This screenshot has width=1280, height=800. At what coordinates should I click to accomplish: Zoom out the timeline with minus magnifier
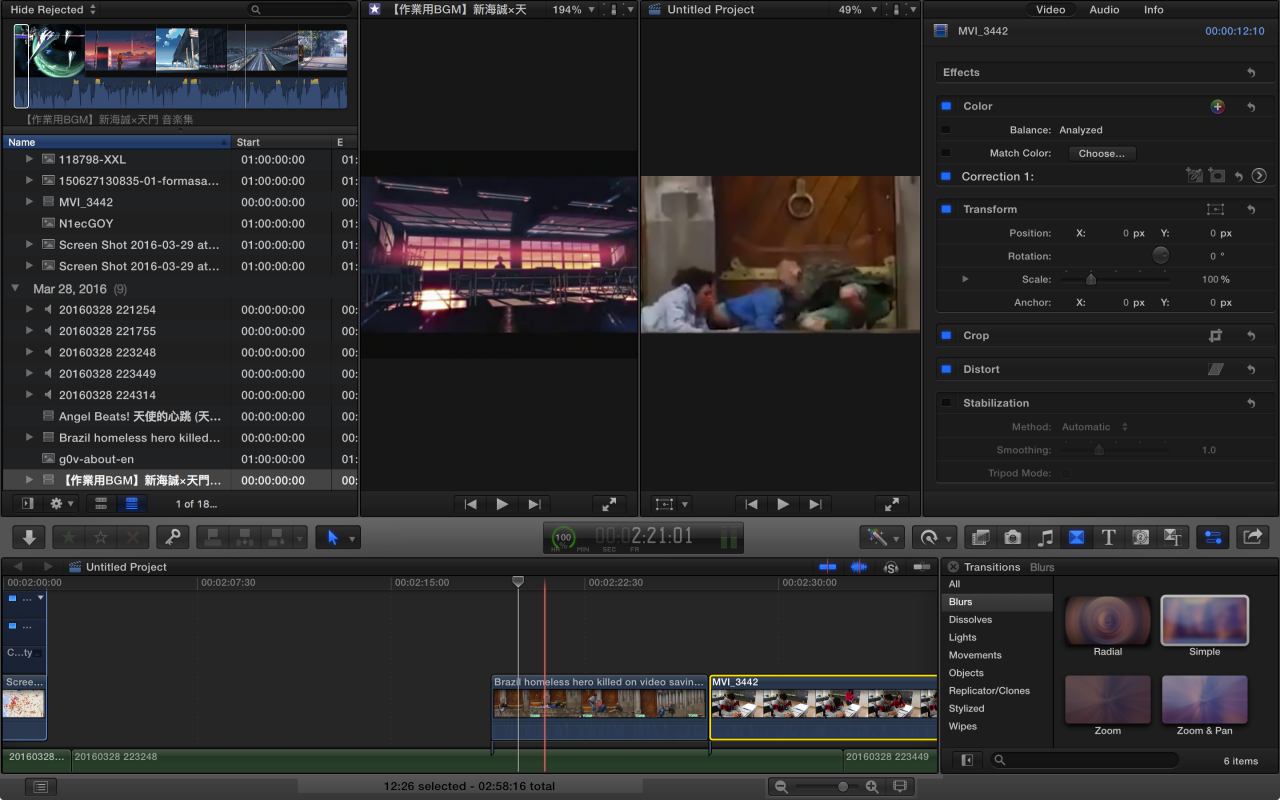point(781,787)
